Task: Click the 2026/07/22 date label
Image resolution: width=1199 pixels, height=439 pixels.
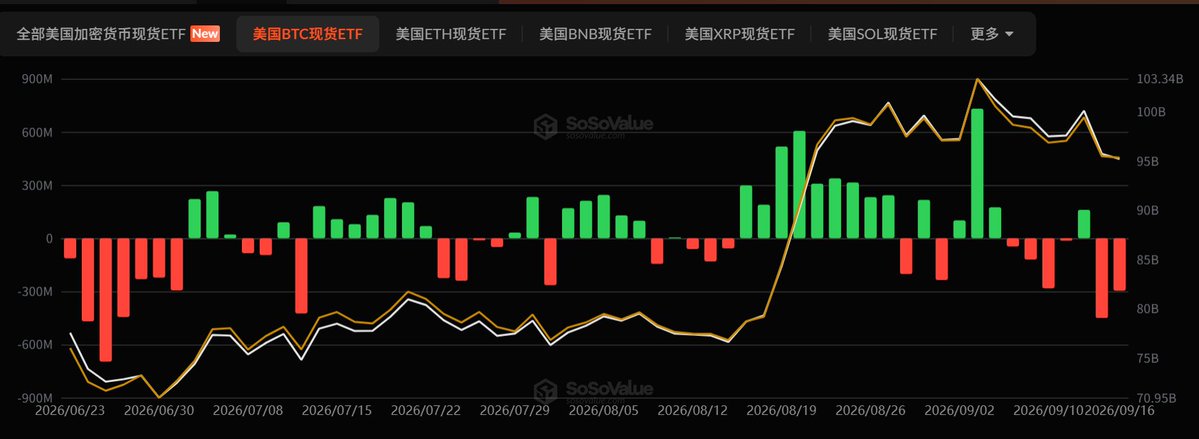Action: [426, 410]
